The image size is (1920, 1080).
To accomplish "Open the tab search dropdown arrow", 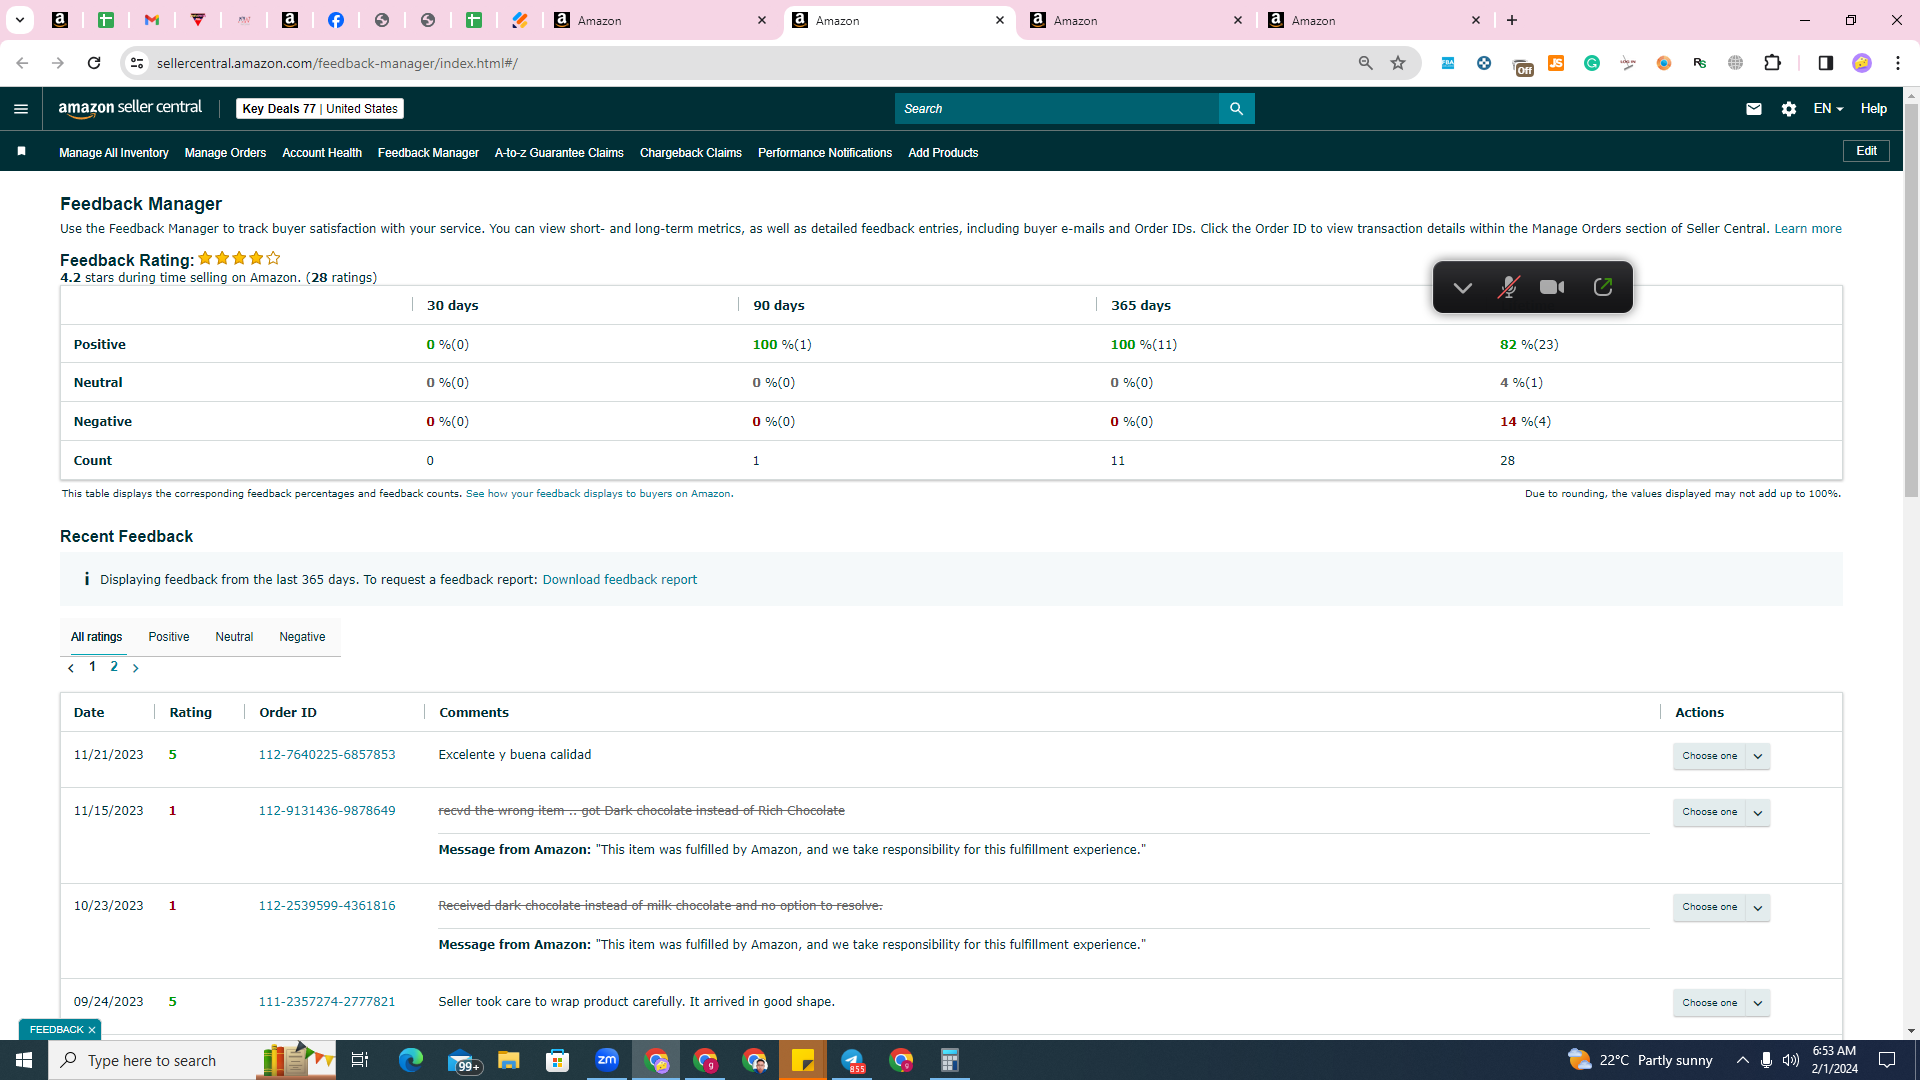I will 20,20.
